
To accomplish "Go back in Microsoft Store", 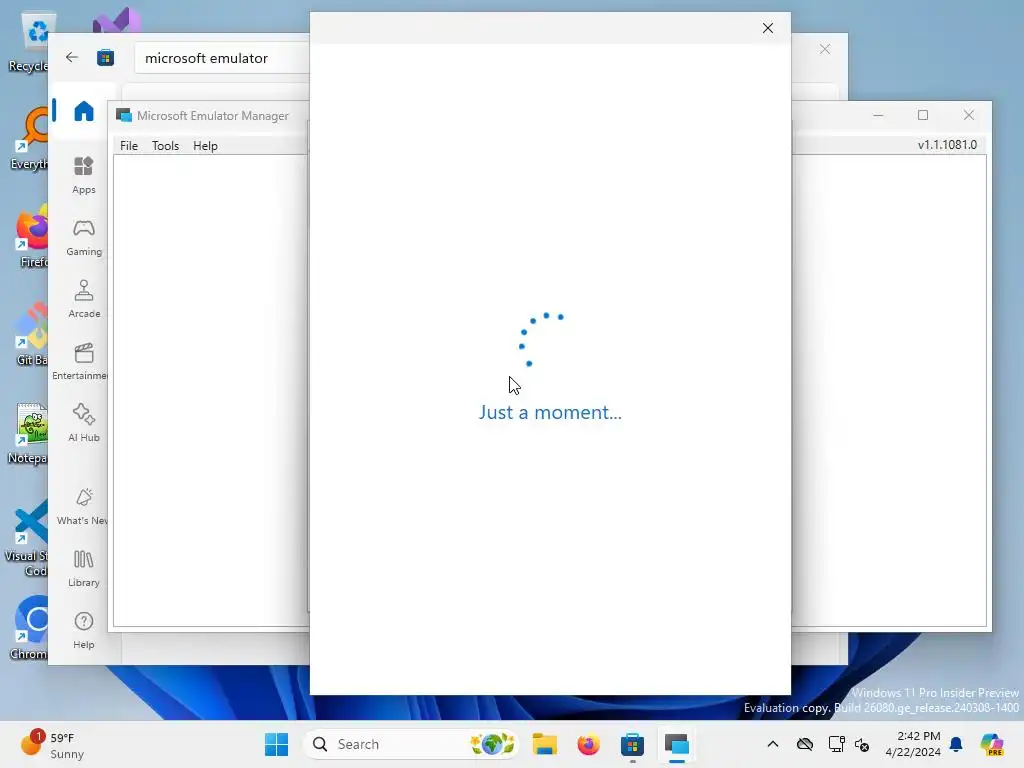I will click(x=72, y=57).
